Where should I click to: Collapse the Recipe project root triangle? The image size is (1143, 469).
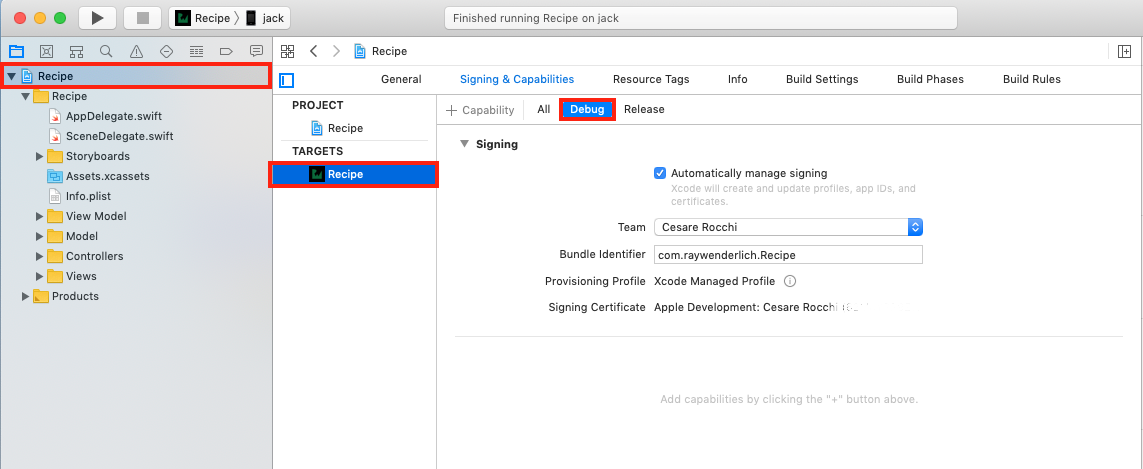(x=12, y=76)
